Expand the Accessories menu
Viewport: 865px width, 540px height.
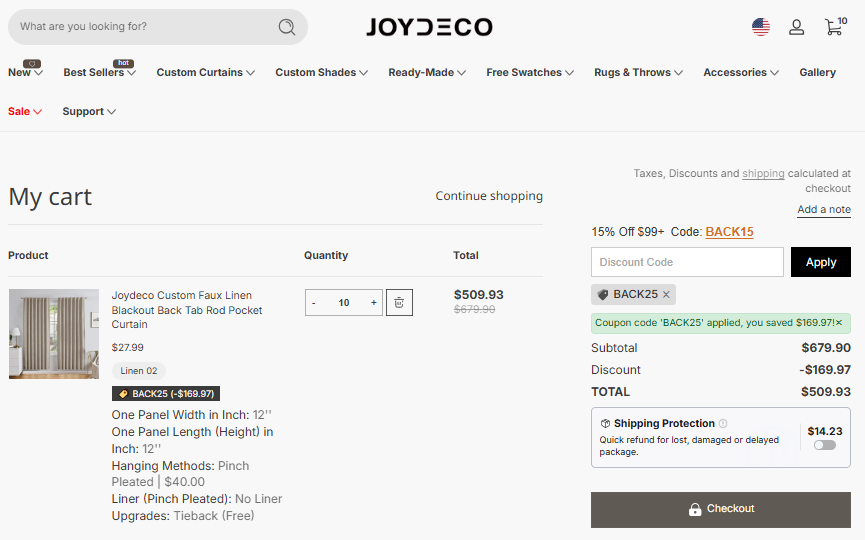(x=741, y=72)
